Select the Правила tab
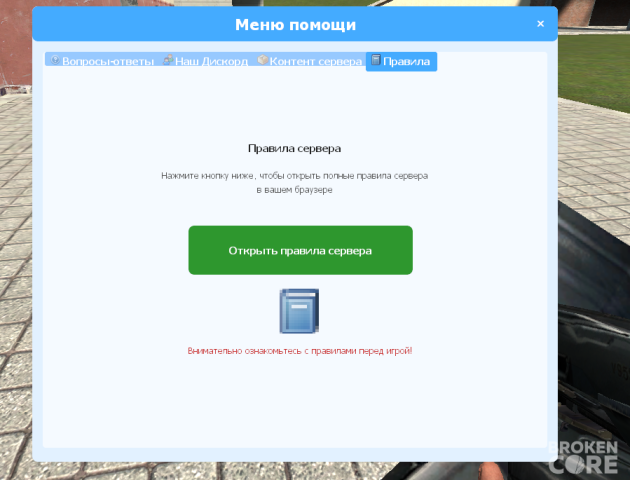This screenshot has height=480, width=630. [401, 61]
